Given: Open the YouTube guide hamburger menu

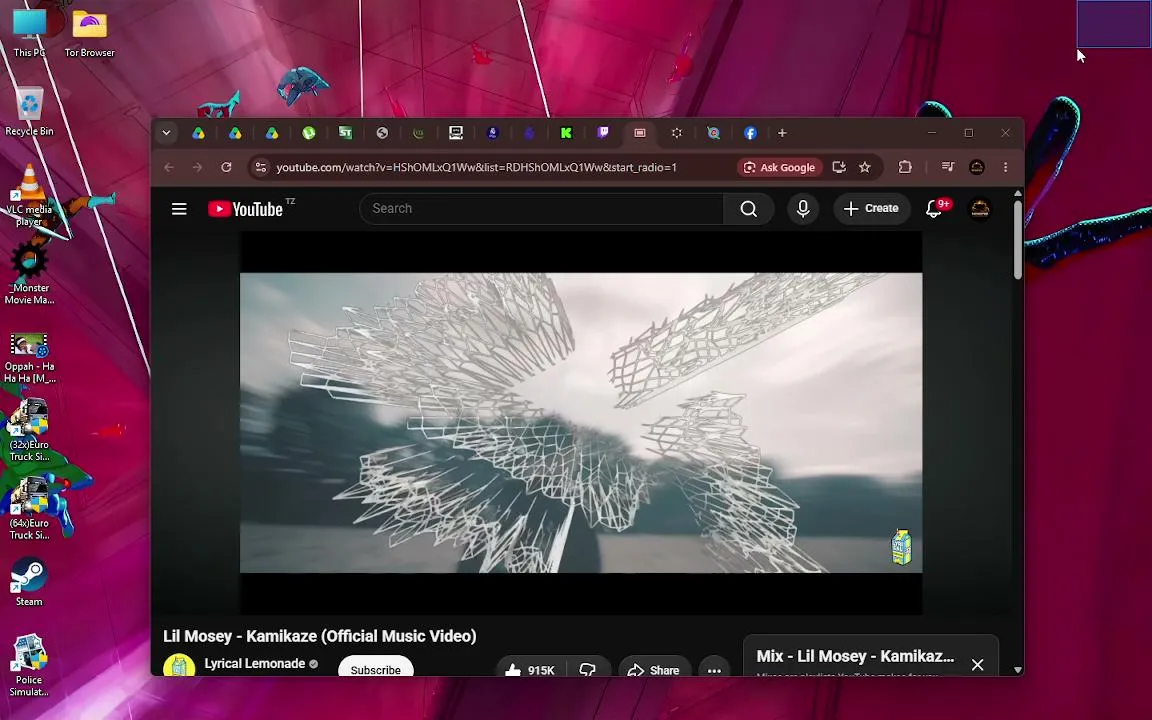Looking at the screenshot, I should pyautogui.click(x=179, y=209).
